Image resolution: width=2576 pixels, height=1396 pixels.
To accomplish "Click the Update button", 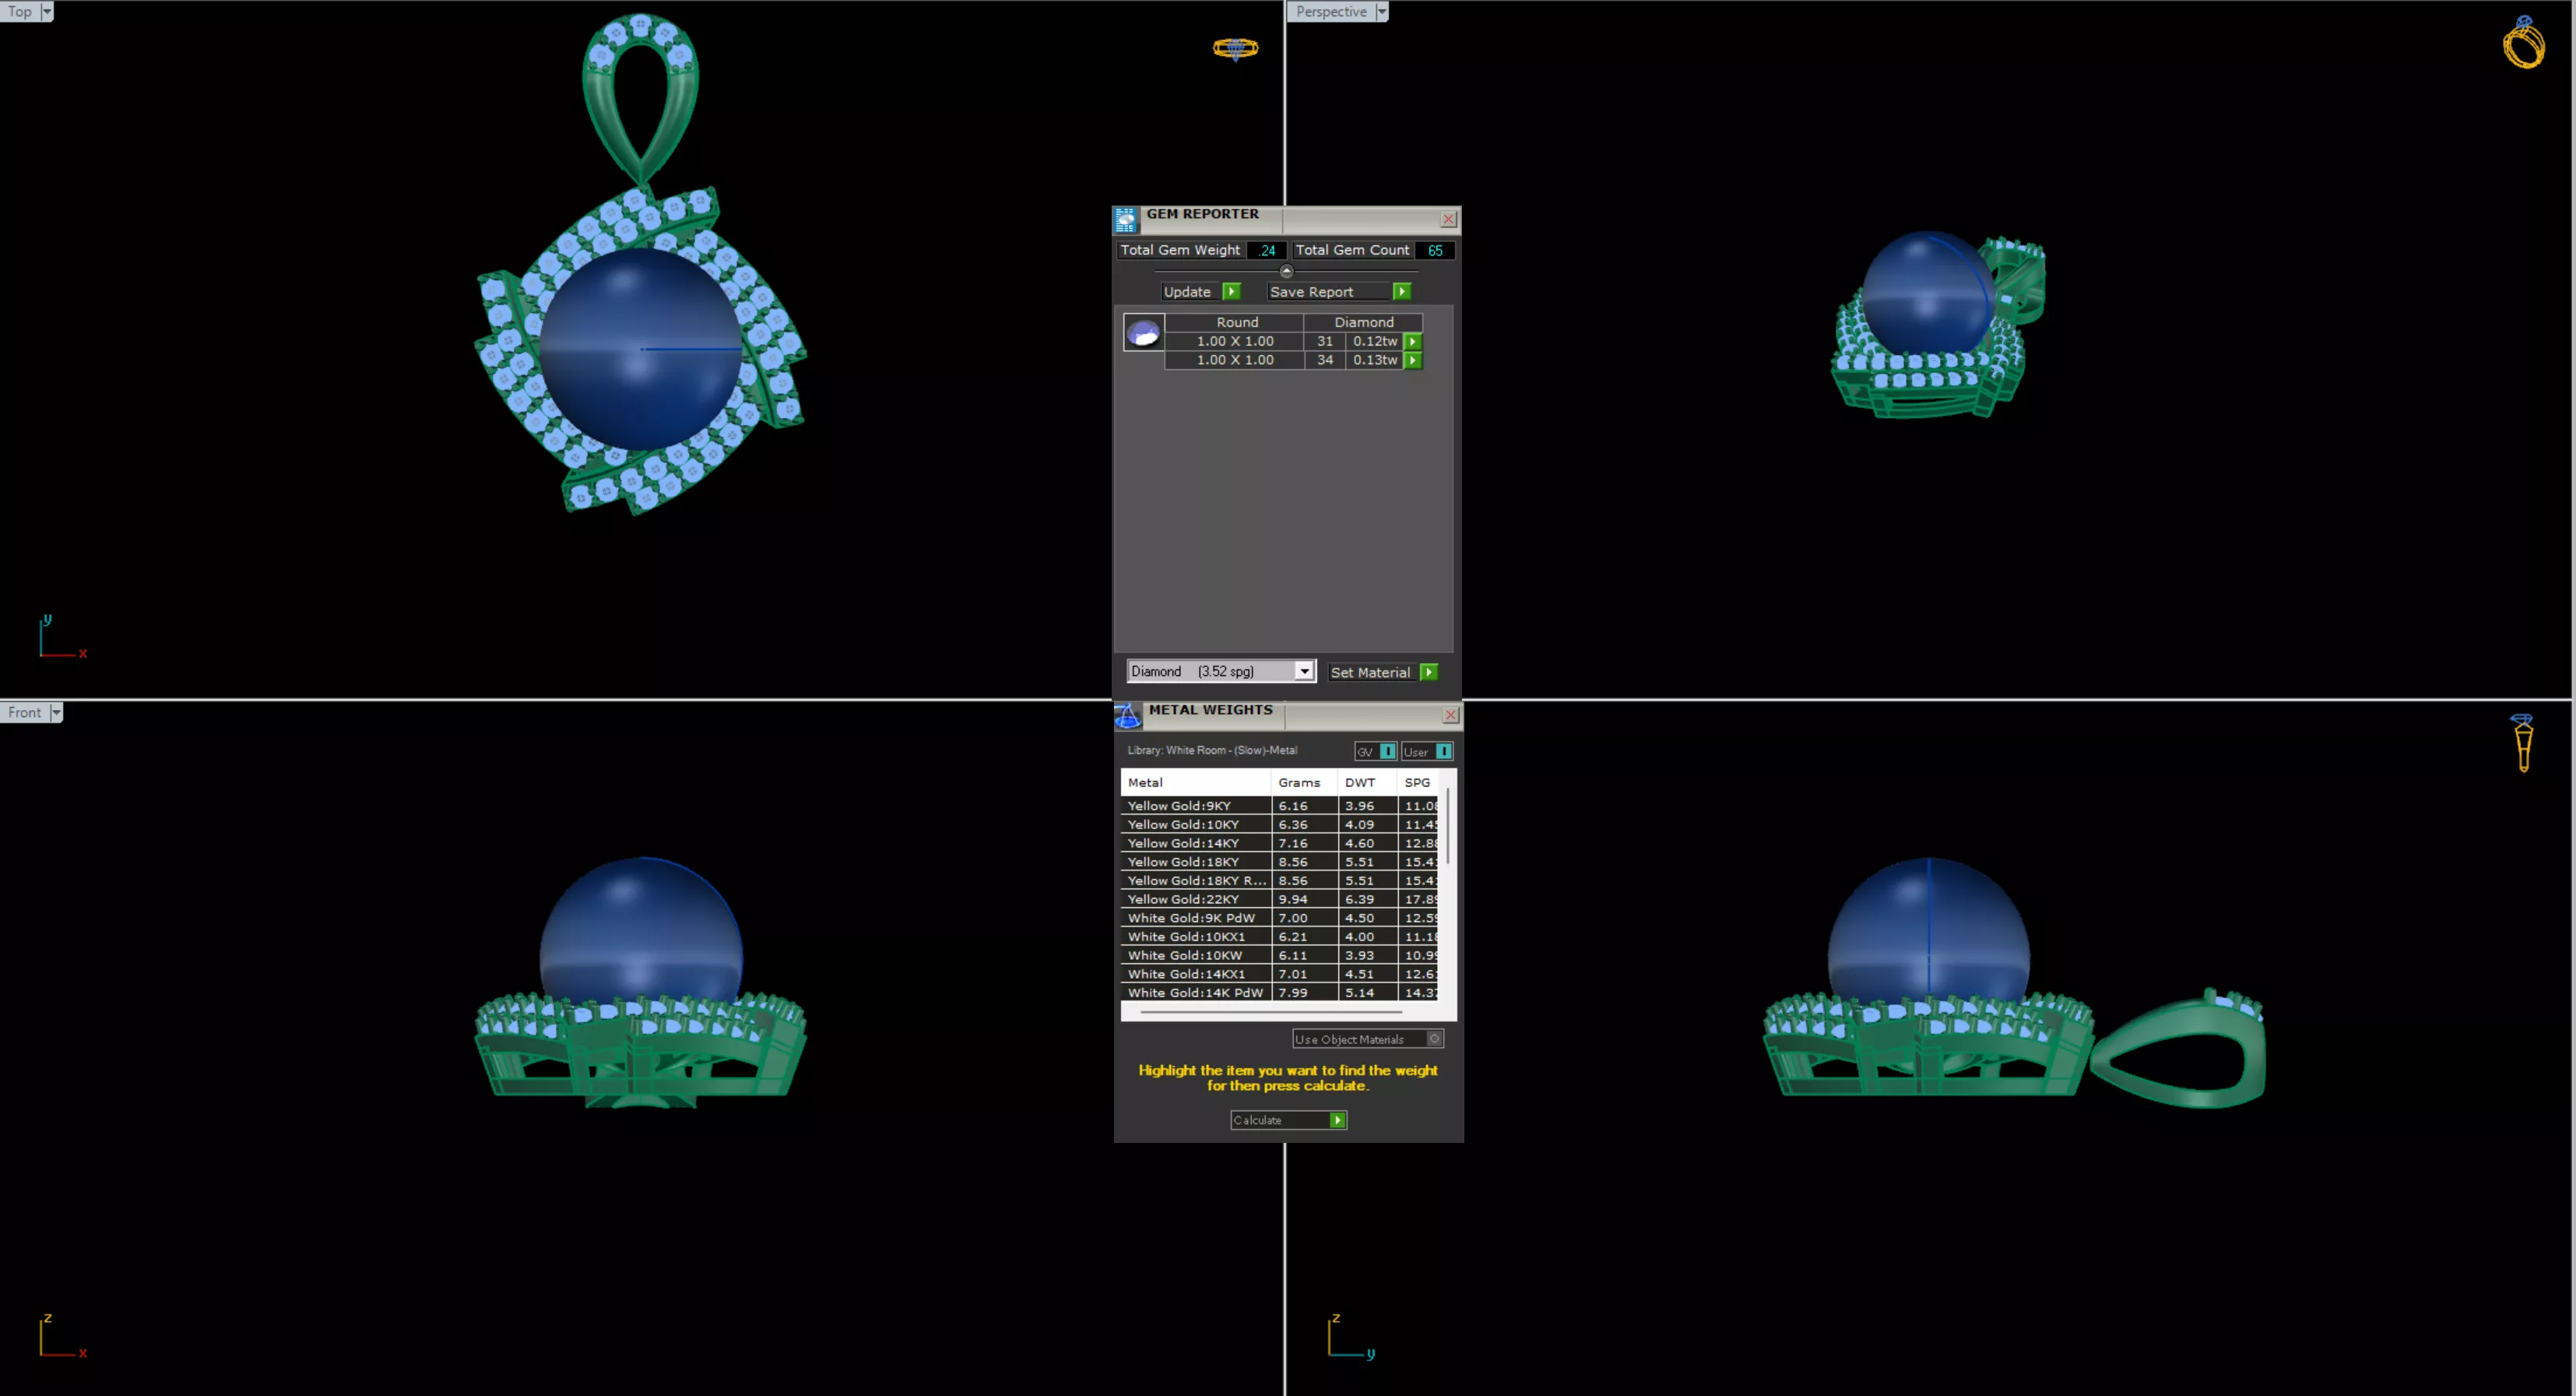I will pos(1192,291).
